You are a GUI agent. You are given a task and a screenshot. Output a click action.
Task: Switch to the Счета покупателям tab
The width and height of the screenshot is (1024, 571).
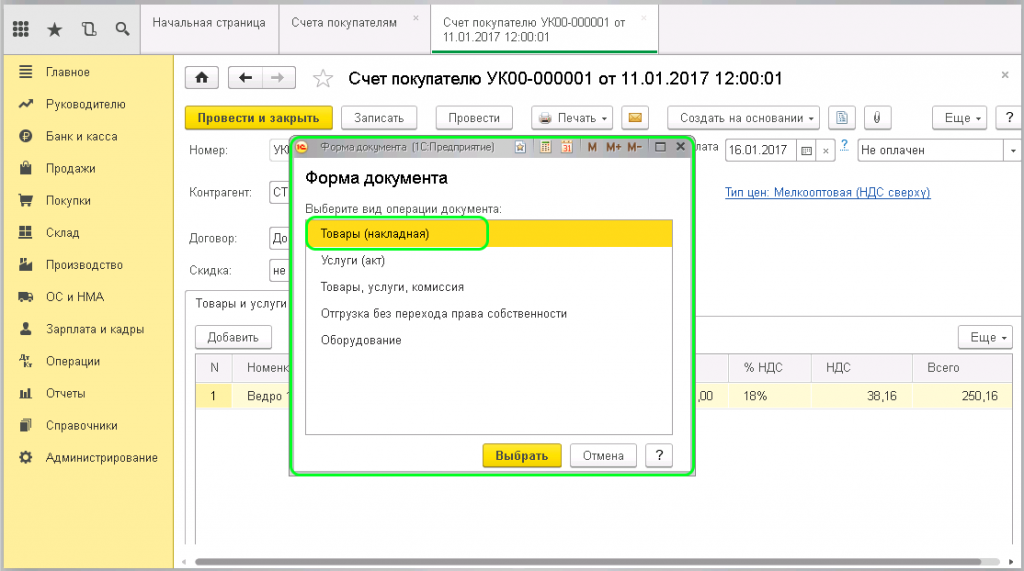[x=344, y=22]
